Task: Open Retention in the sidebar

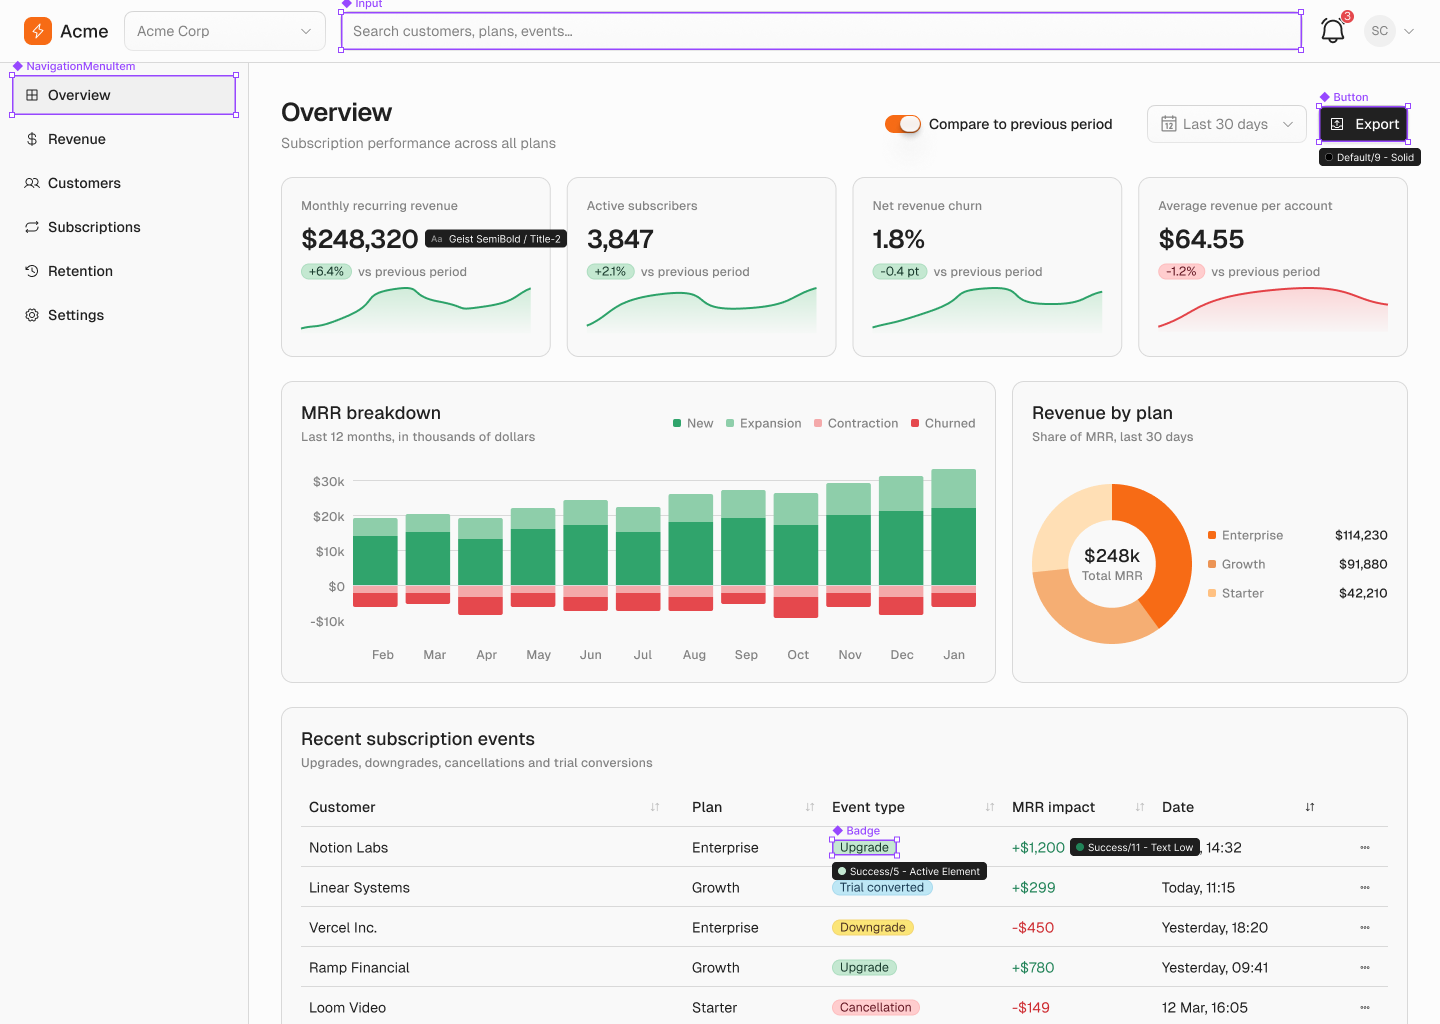Action: 124,271
